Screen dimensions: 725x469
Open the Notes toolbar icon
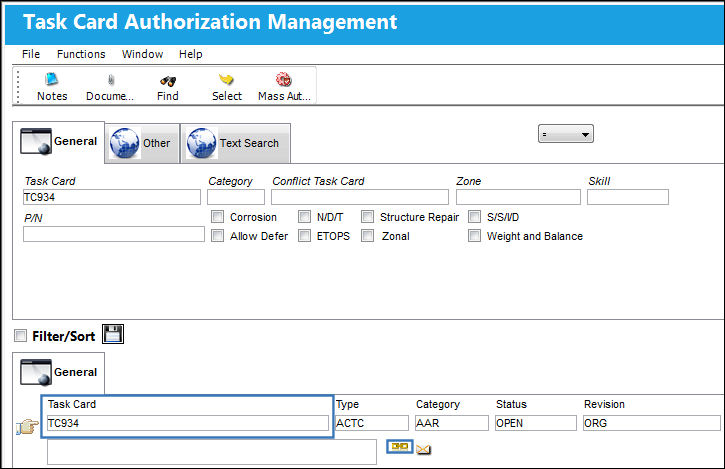(x=52, y=80)
